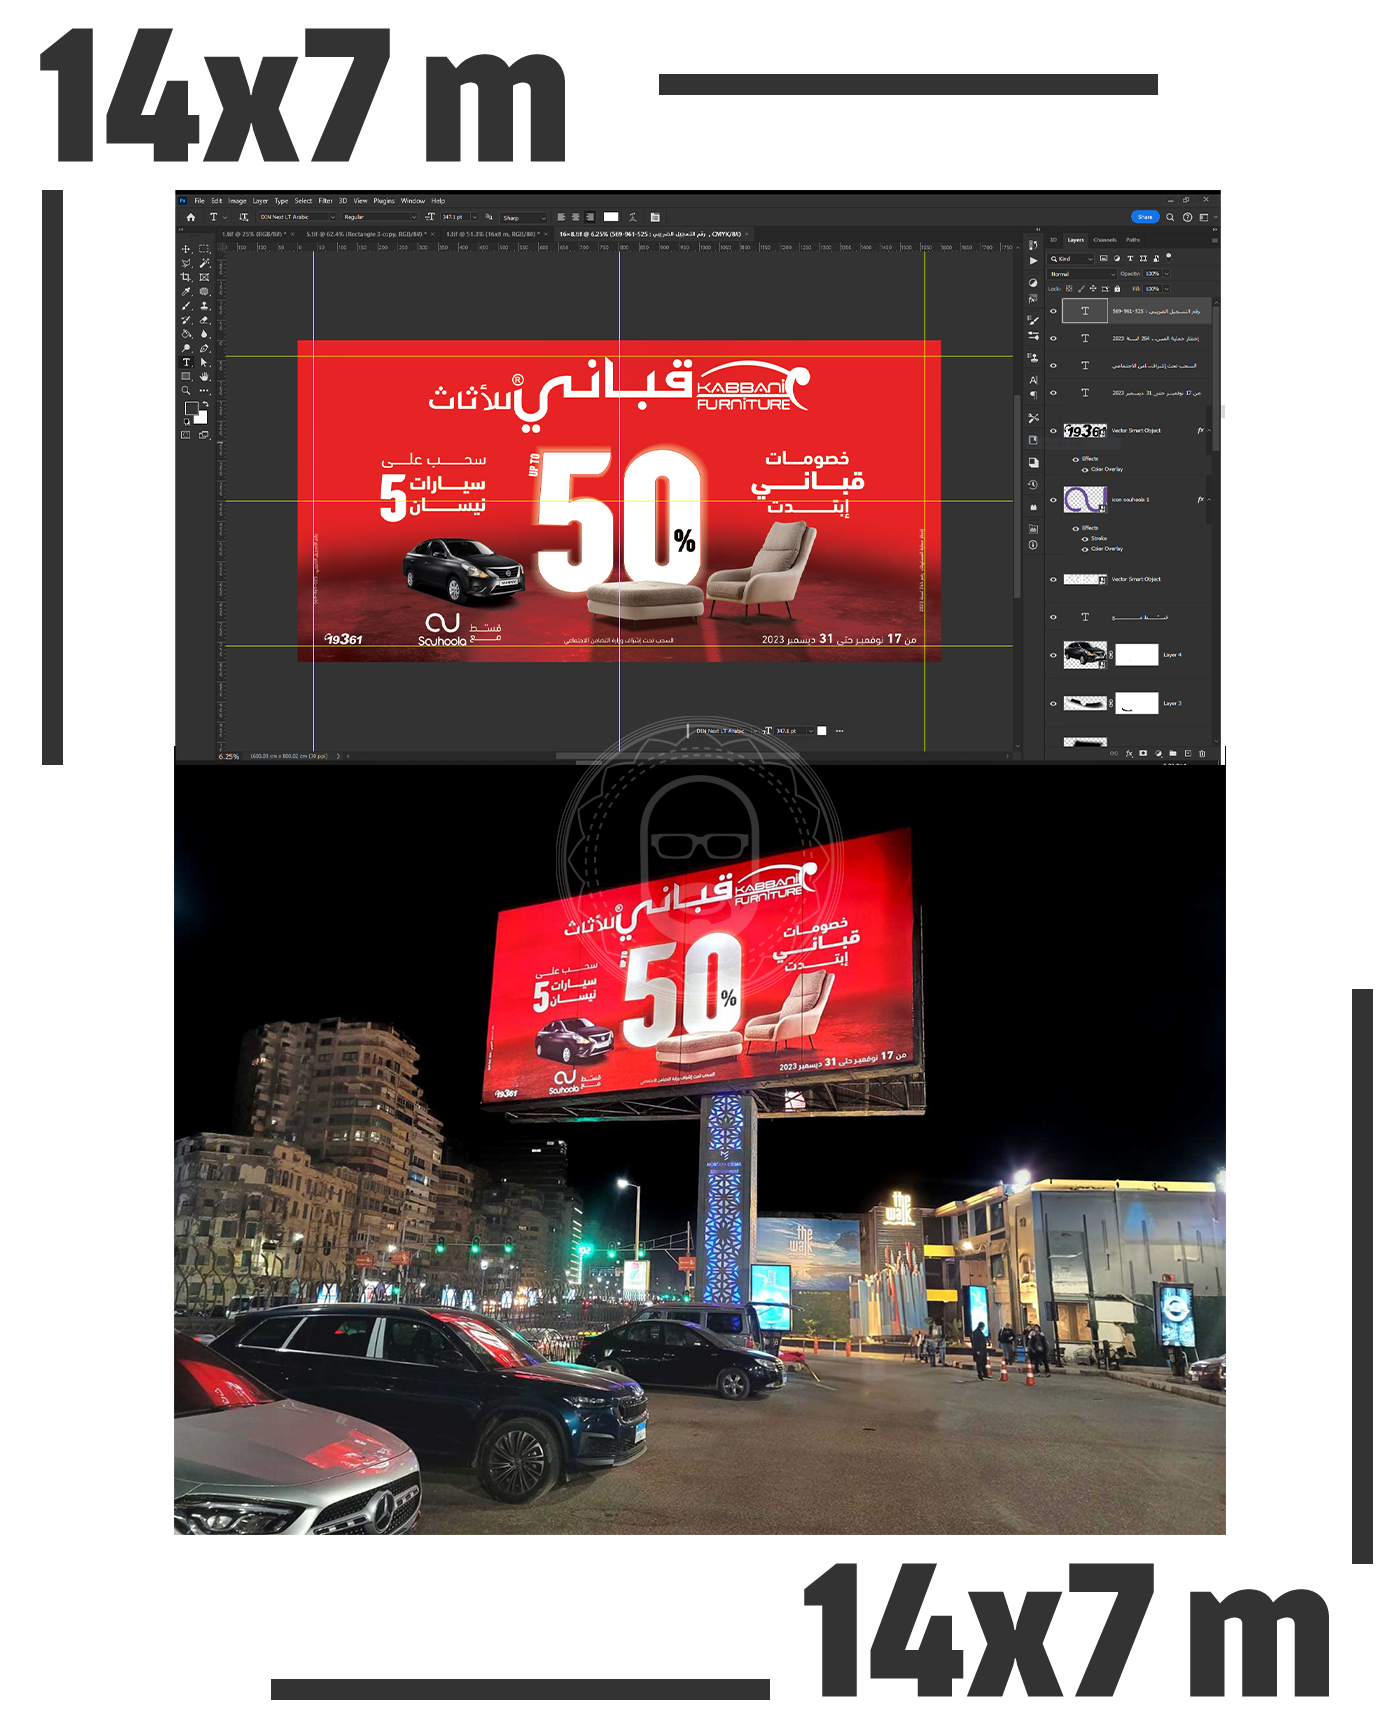
Task: Select the Paint Bucket tool
Action: [x=186, y=334]
